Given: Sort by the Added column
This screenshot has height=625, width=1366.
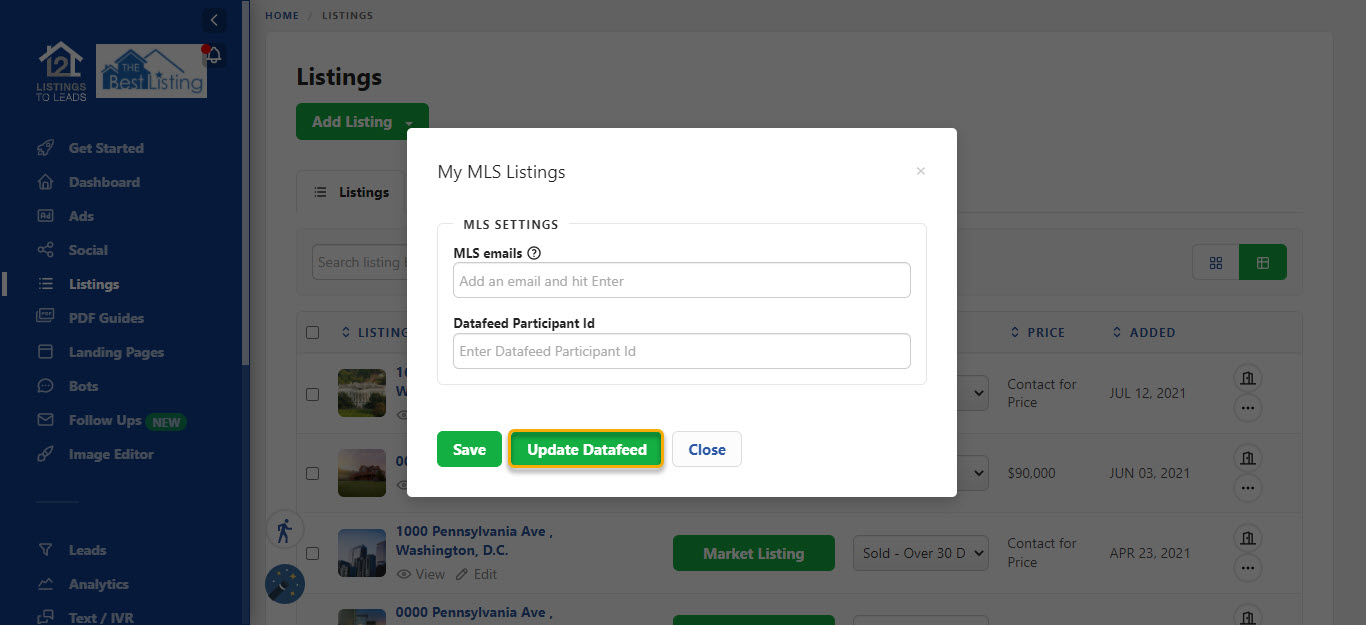Looking at the screenshot, I should click(x=1144, y=332).
